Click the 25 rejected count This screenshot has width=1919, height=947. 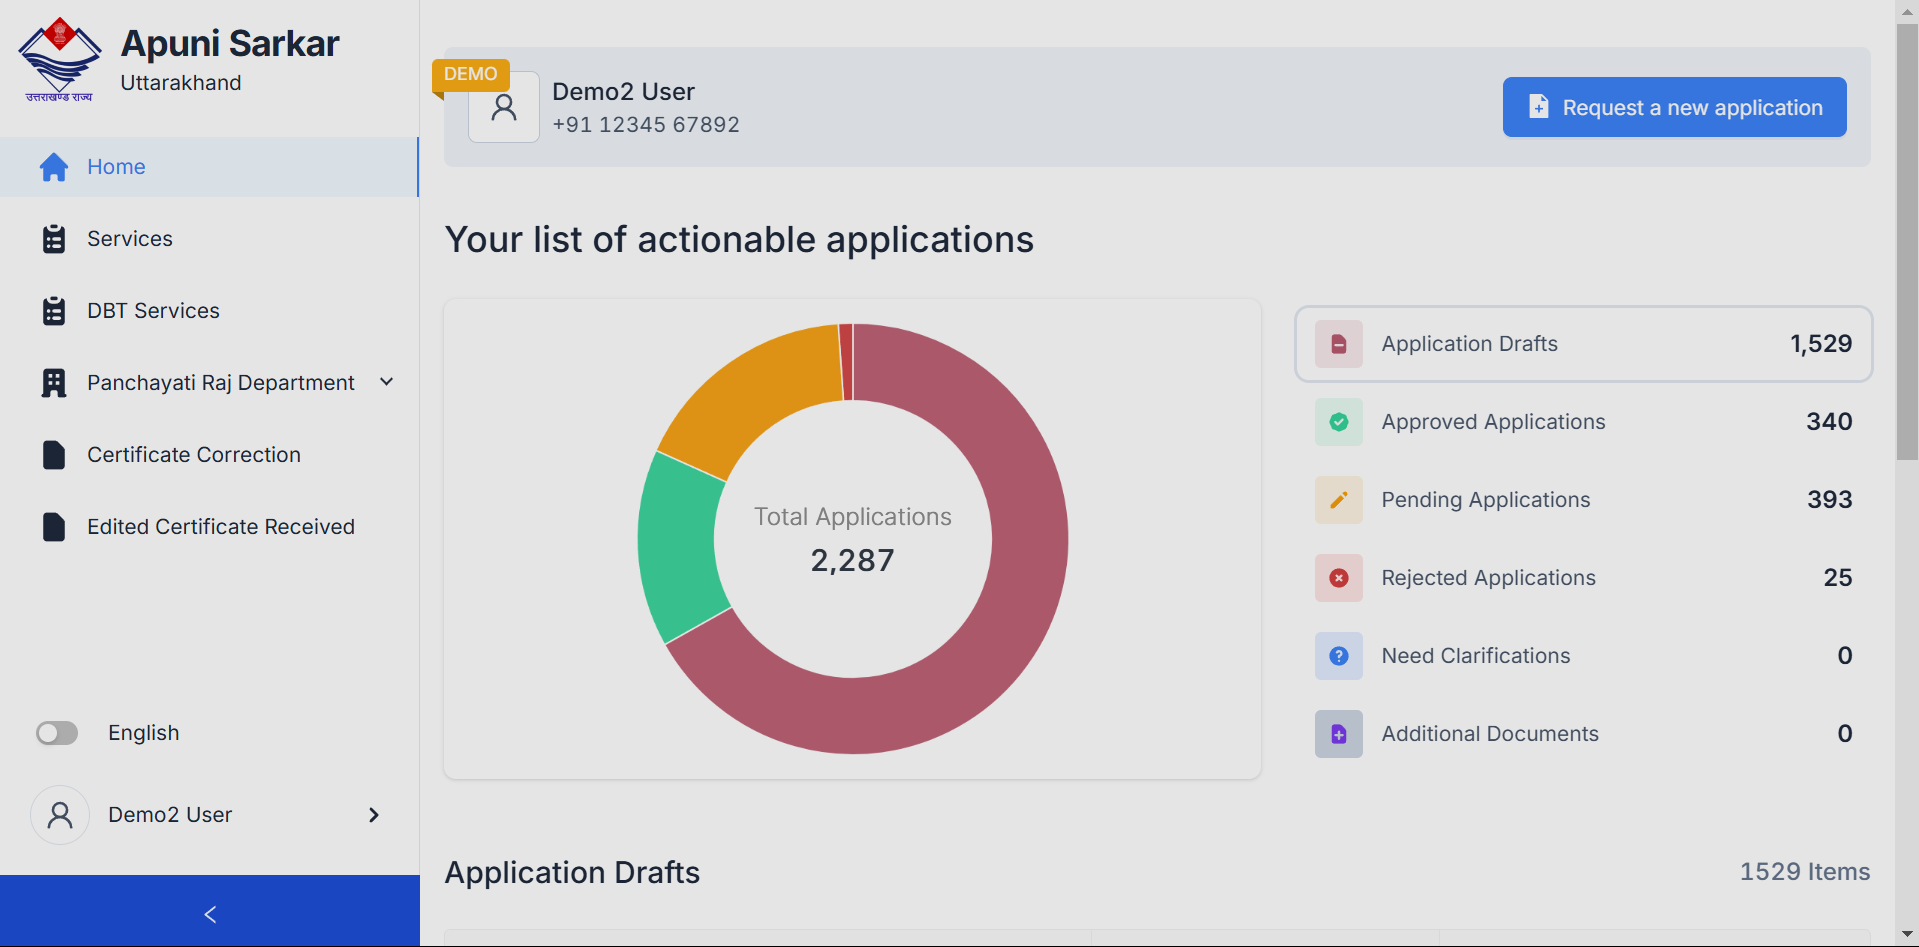1838,578
